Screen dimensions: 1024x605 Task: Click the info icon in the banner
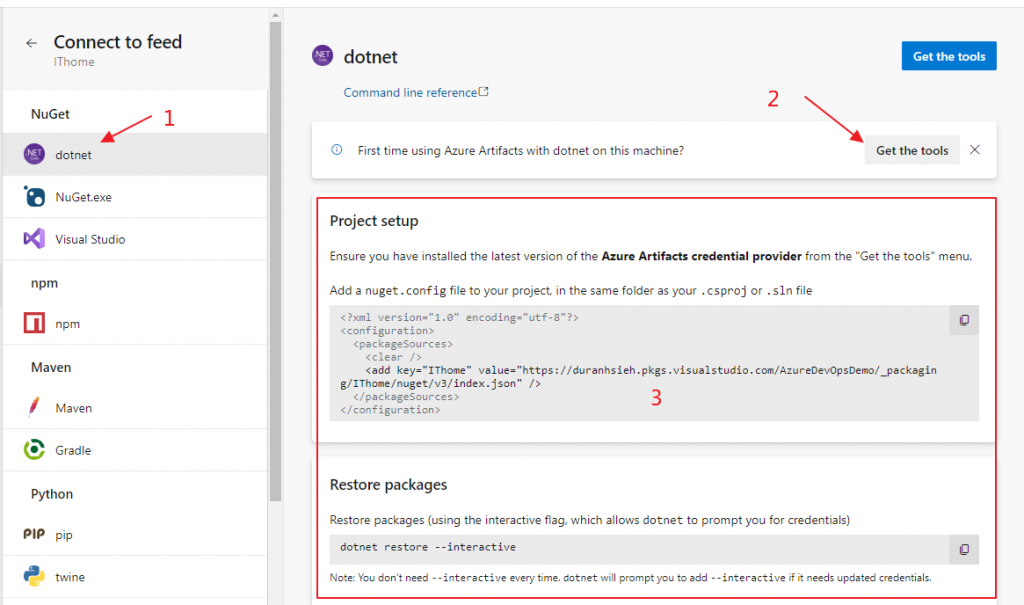tap(337, 150)
